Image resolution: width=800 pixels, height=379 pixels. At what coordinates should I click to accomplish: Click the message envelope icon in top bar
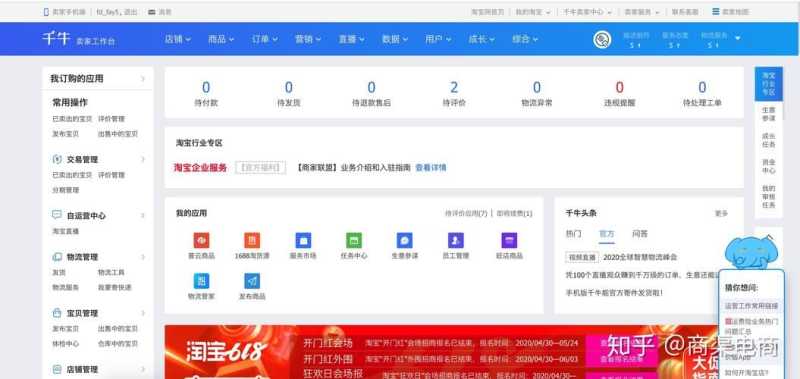(152, 12)
